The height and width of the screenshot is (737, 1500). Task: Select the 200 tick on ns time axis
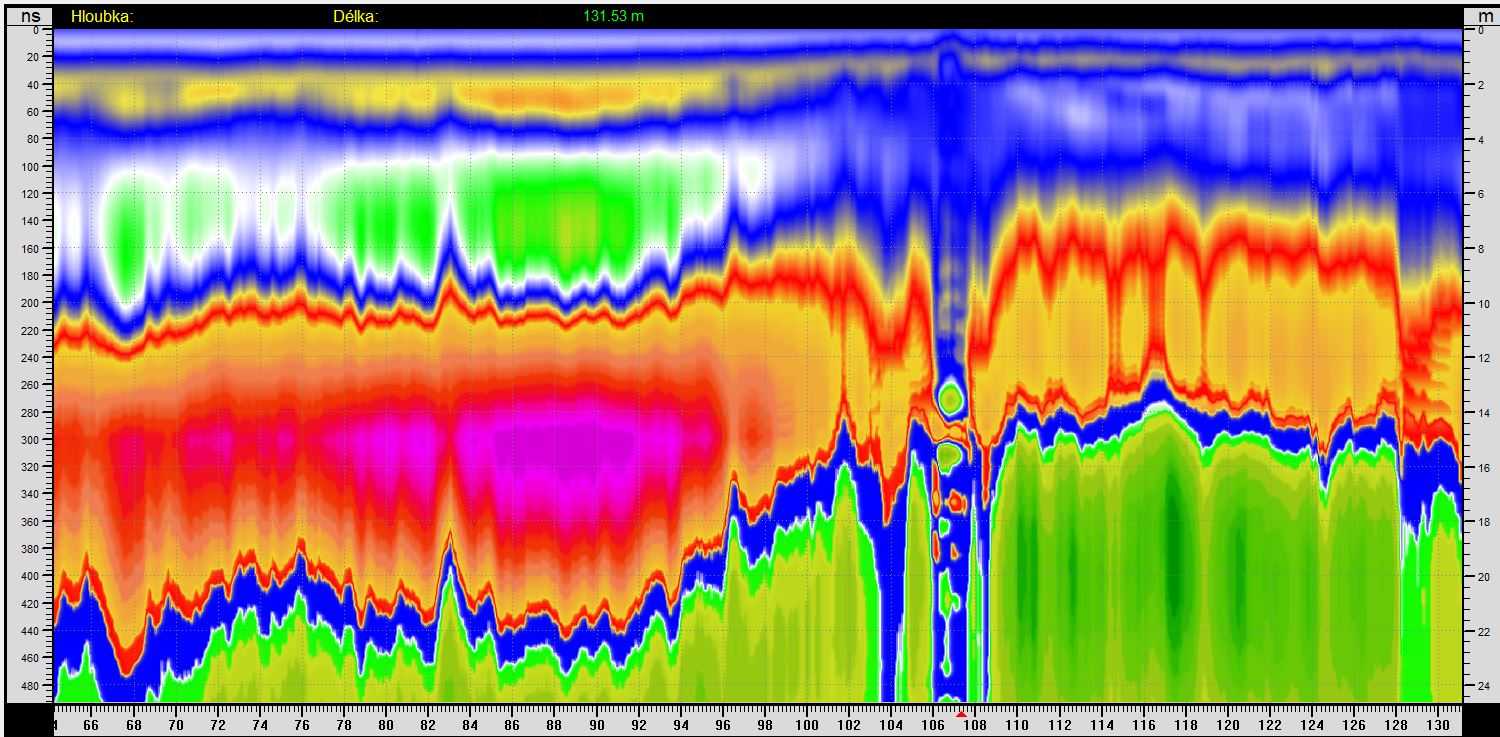(x=29, y=303)
